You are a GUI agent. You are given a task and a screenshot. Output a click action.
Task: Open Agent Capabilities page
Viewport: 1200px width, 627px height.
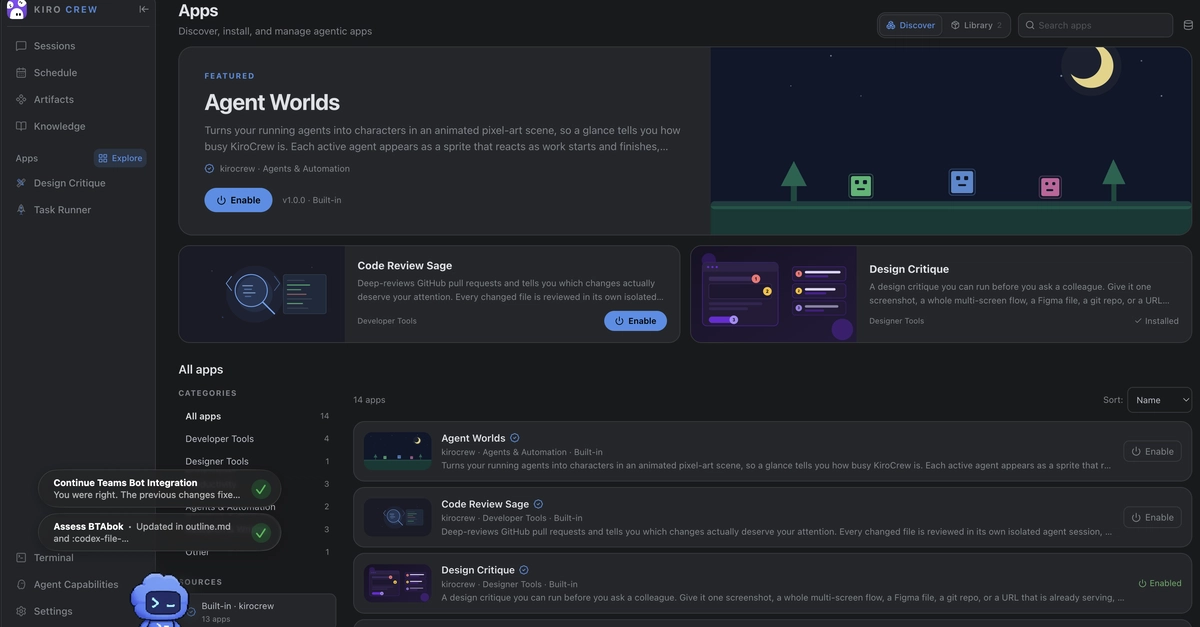(78, 585)
